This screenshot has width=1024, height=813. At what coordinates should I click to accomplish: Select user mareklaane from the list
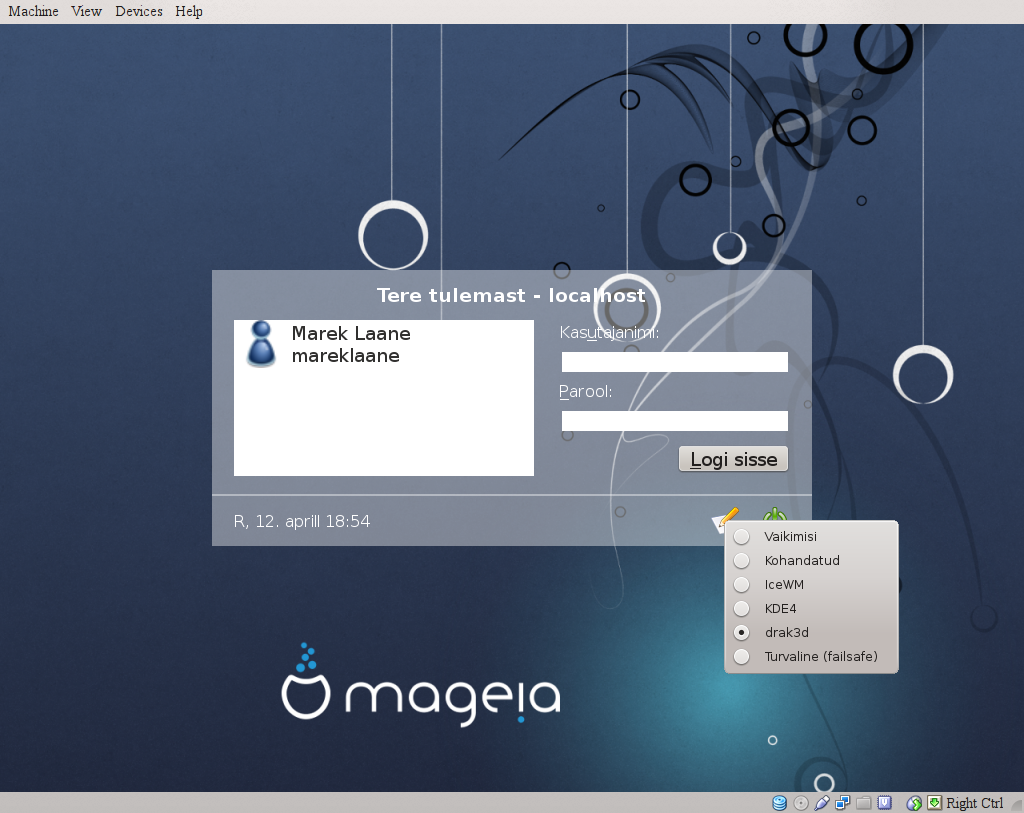tap(384, 344)
